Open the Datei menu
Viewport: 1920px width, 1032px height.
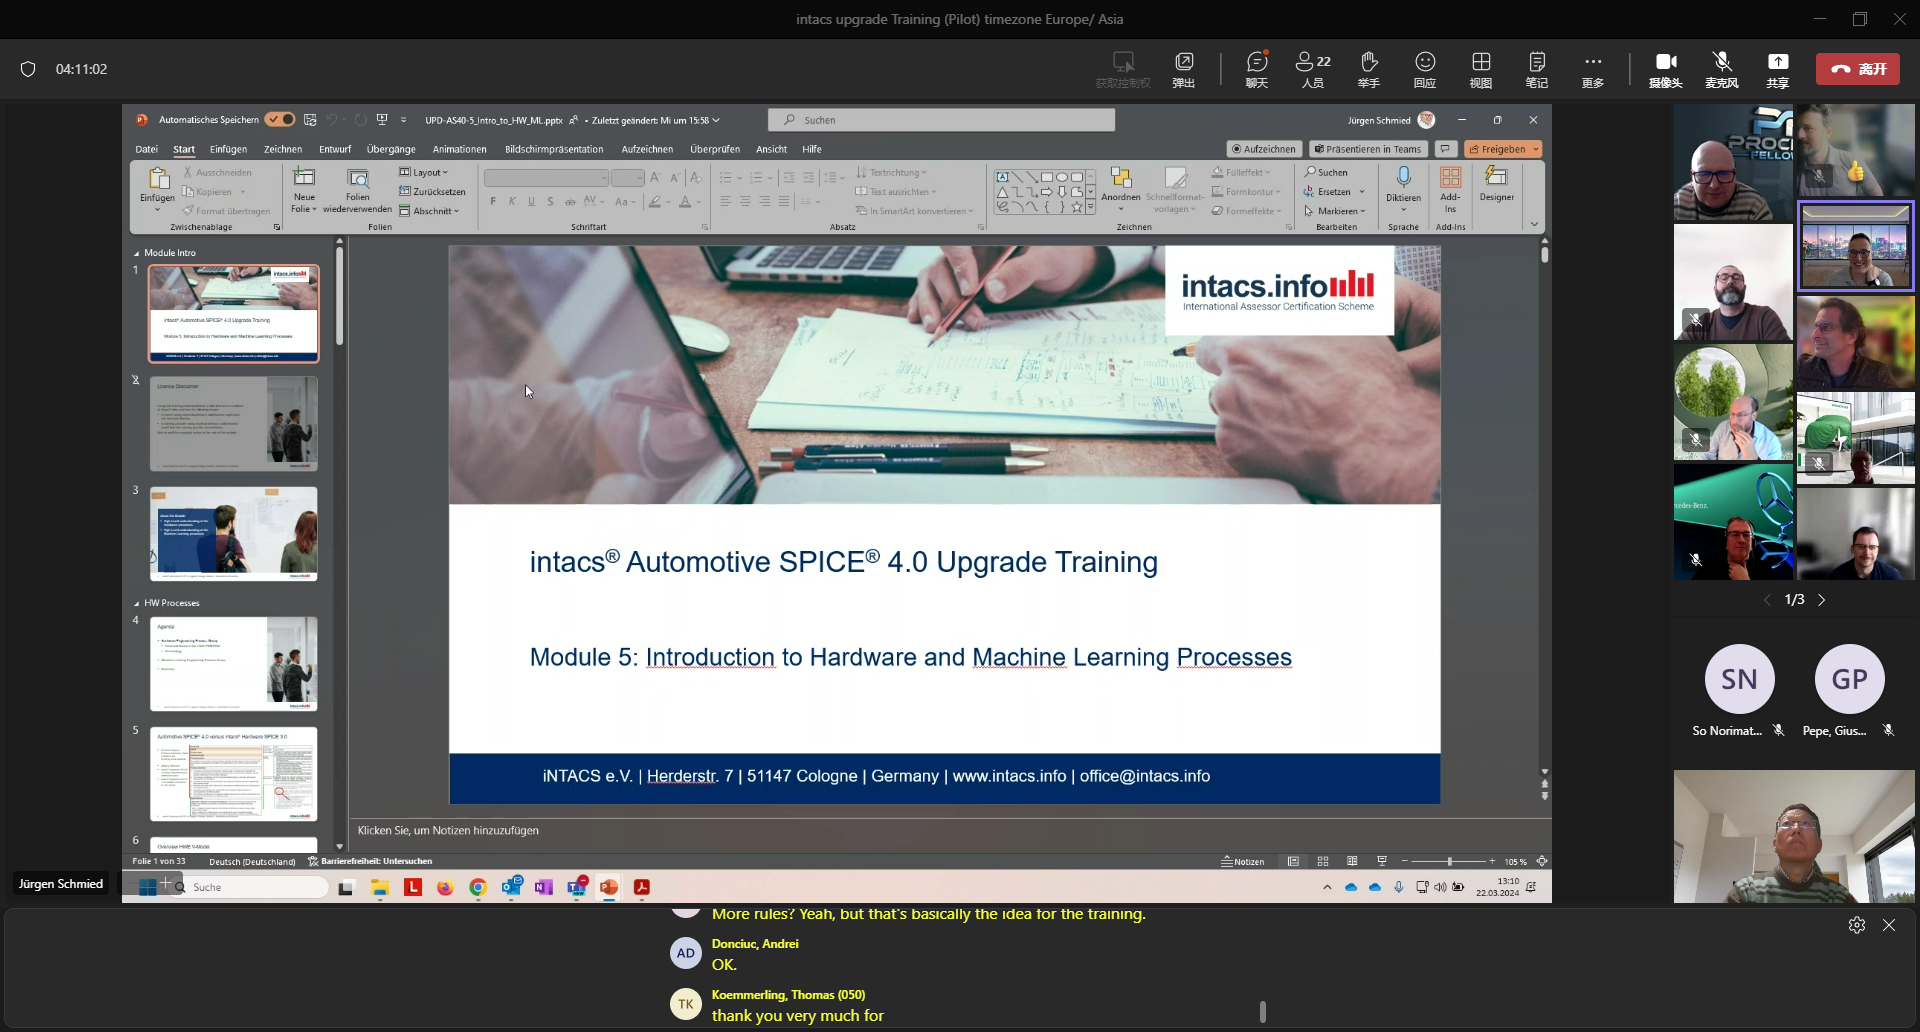pos(146,149)
